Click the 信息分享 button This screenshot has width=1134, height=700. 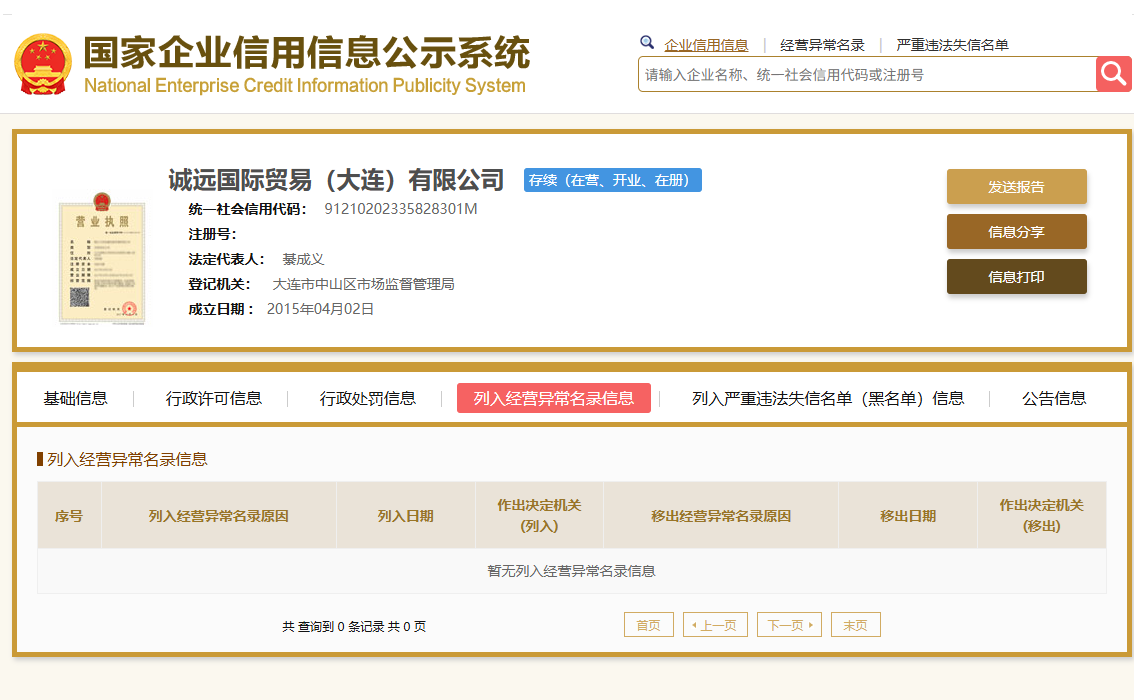[x=1016, y=231]
